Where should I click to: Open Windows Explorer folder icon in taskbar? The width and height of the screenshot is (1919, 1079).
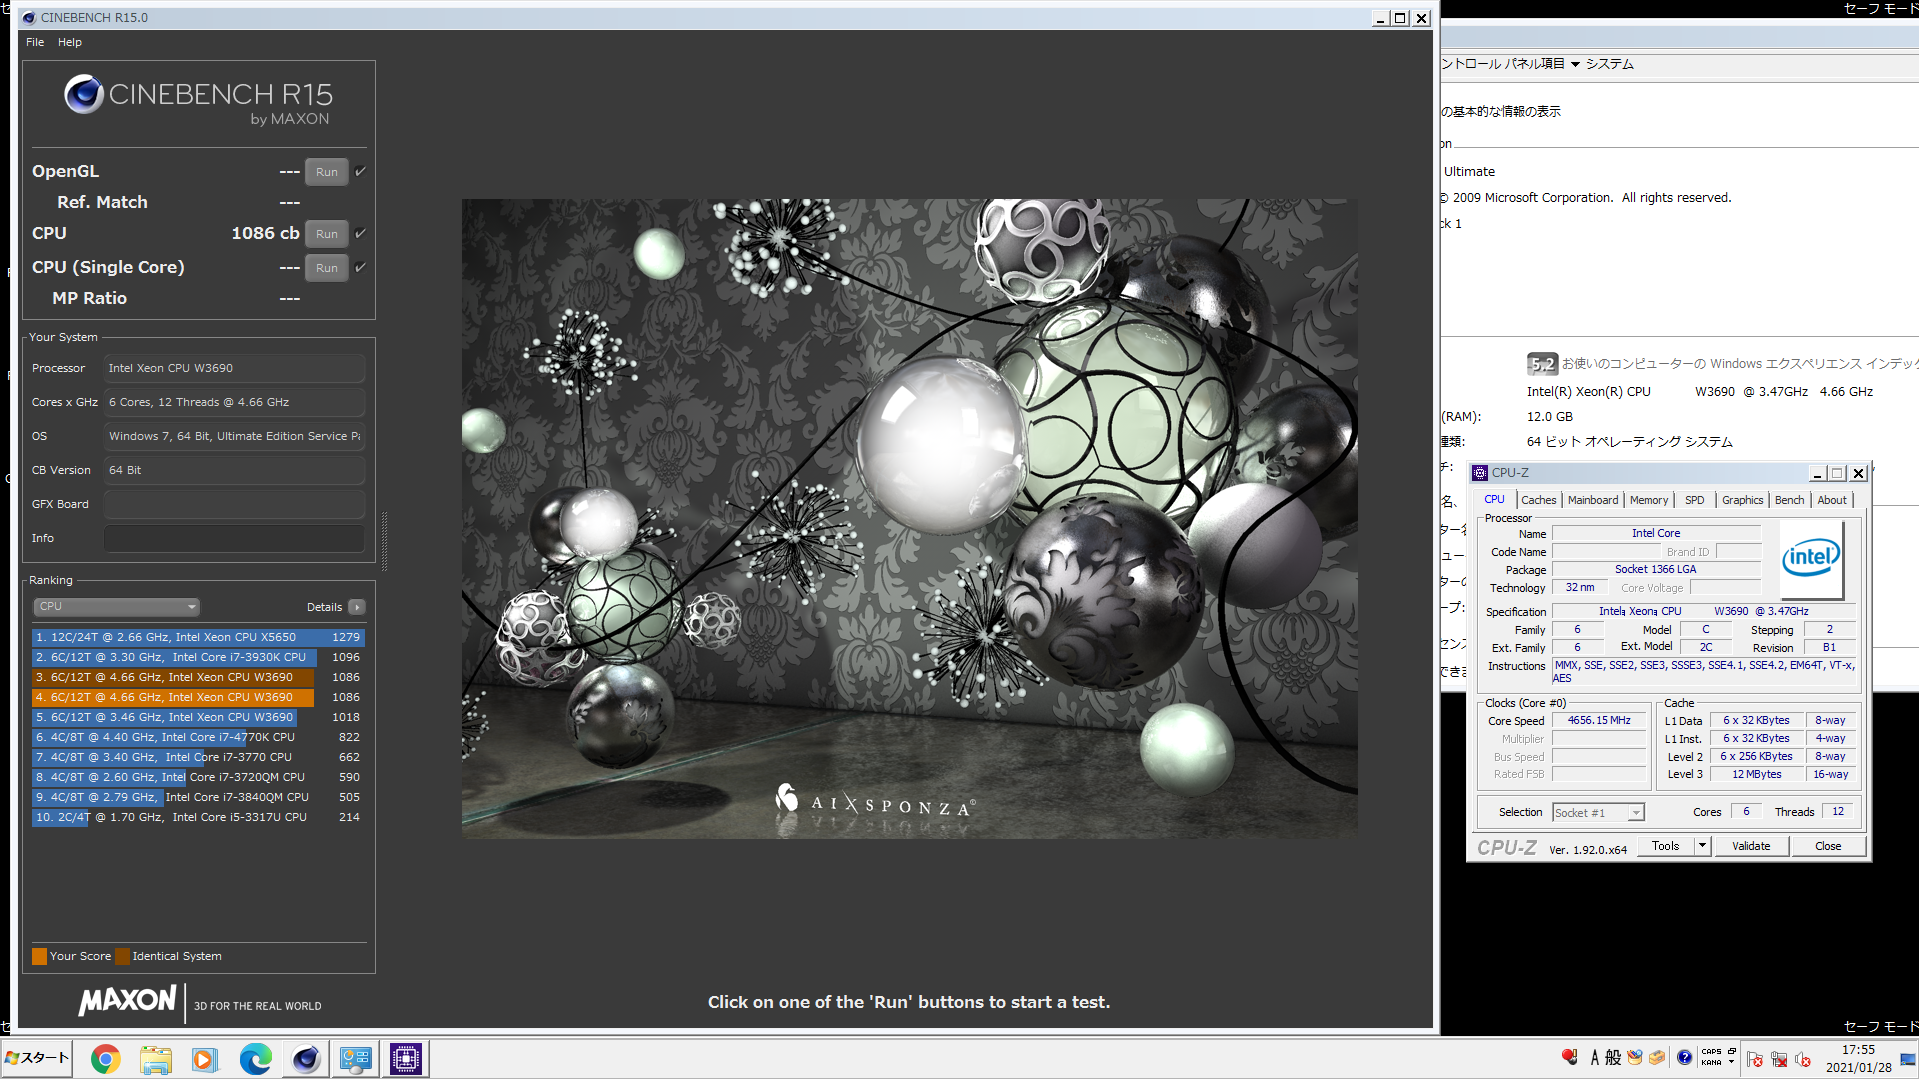(155, 1058)
